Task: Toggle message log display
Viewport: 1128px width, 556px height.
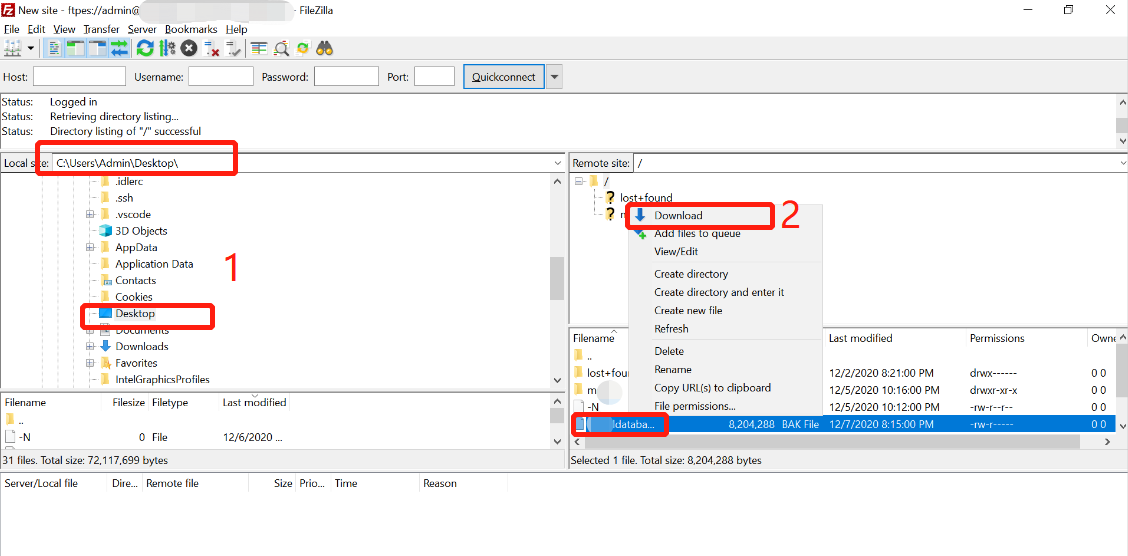Action: (x=55, y=48)
